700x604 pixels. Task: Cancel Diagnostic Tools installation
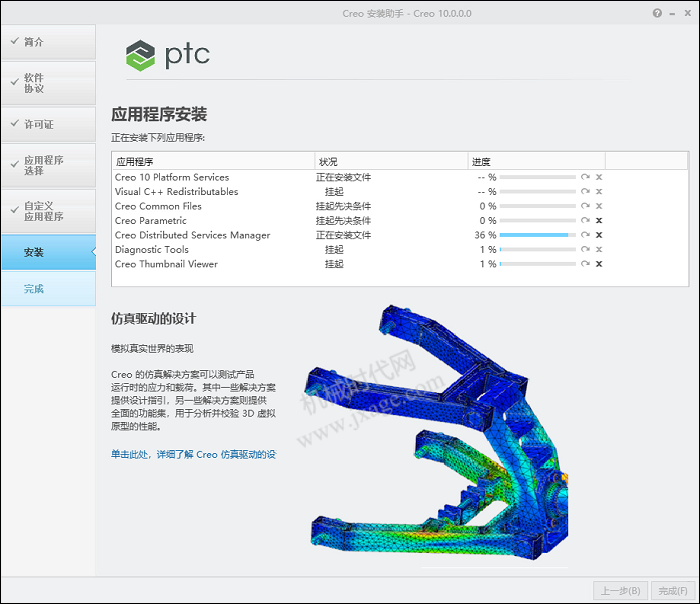coord(599,250)
